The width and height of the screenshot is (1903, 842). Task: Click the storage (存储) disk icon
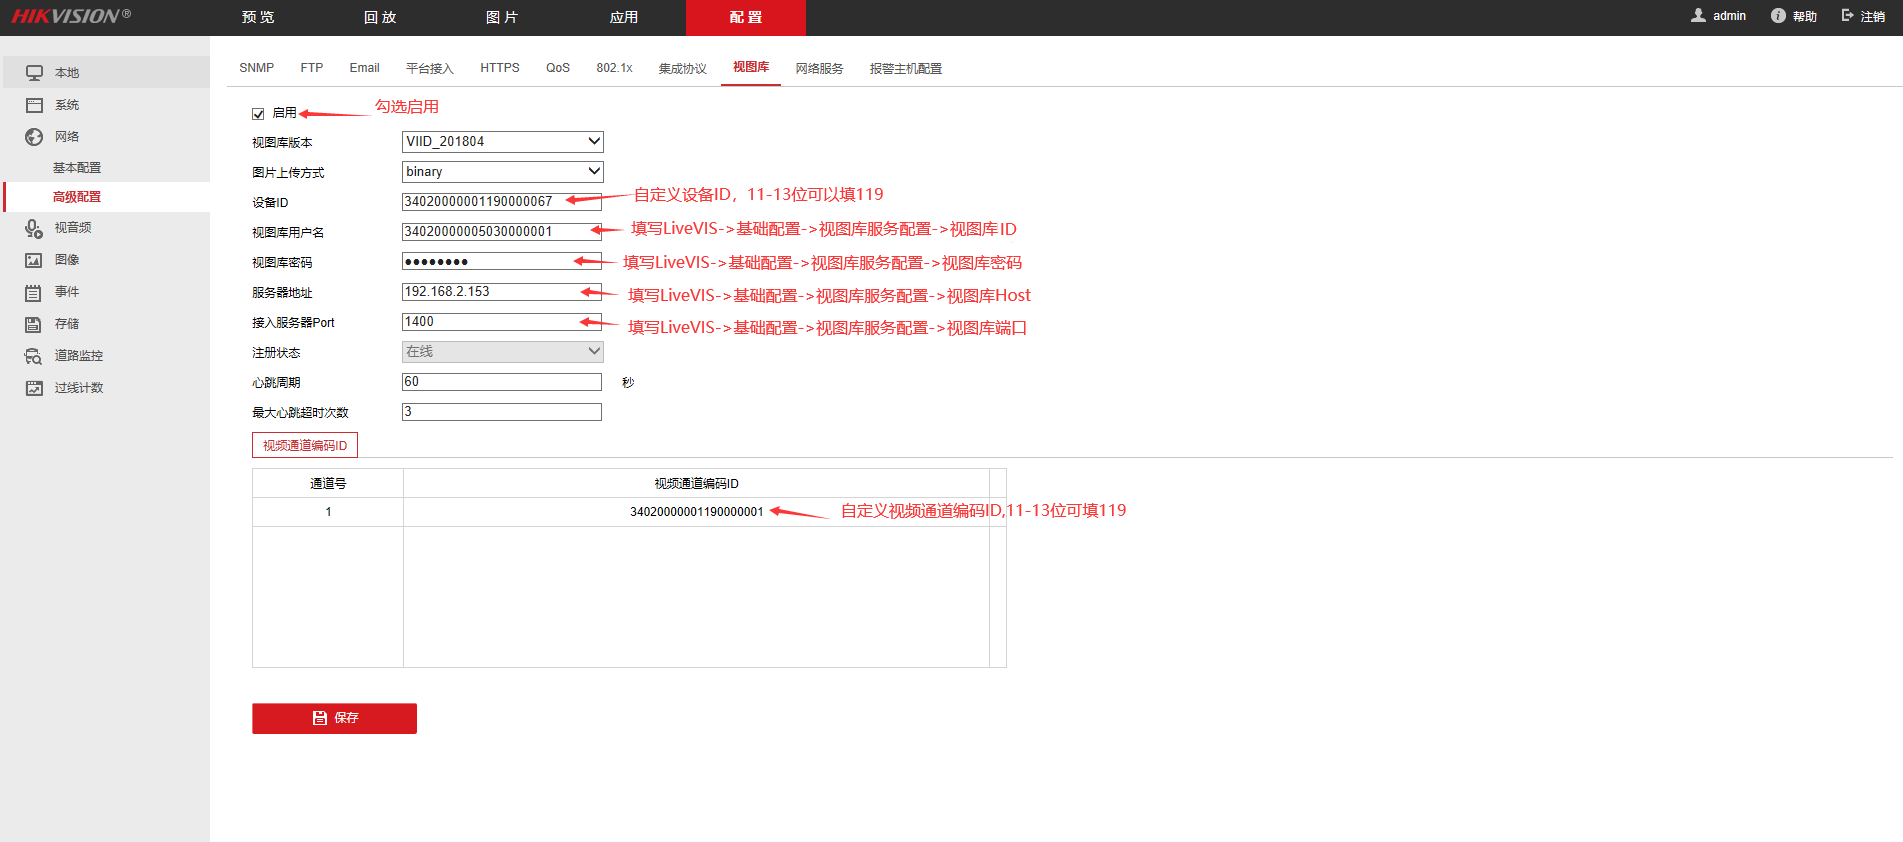pos(34,324)
